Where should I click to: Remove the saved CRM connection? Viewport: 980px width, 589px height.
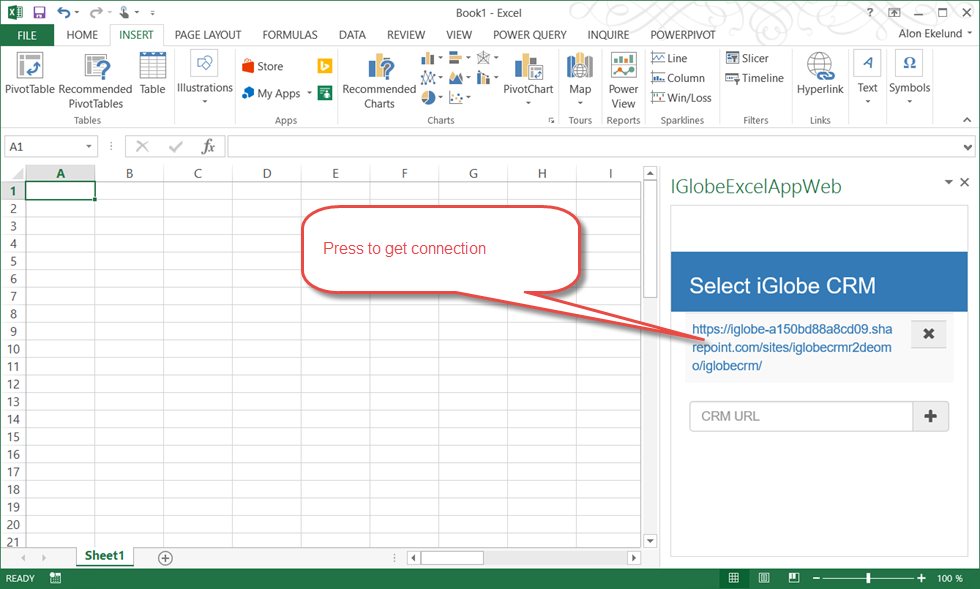(929, 334)
